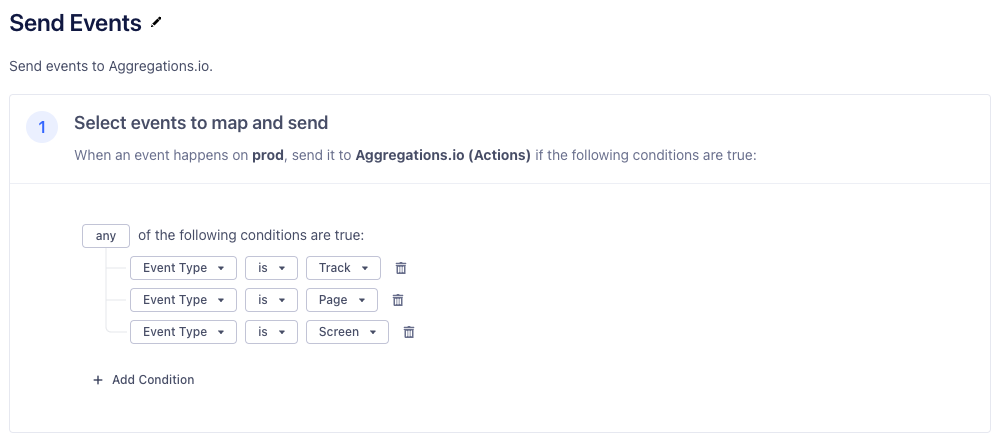The image size is (999, 437).
Task: Remove the Page condition using trash icon
Action: (397, 300)
